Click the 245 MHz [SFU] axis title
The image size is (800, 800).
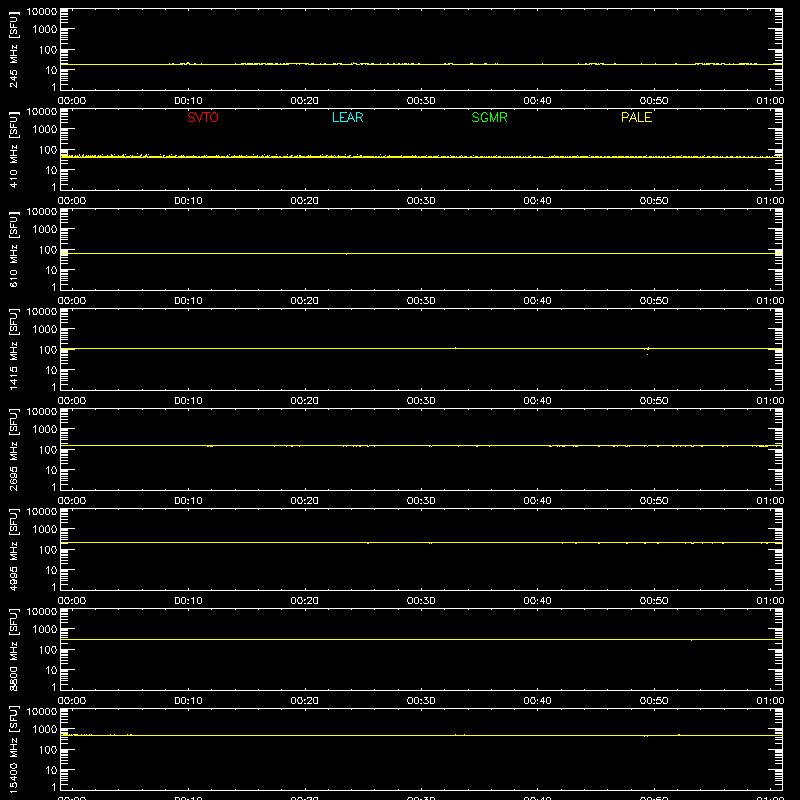[13, 49]
